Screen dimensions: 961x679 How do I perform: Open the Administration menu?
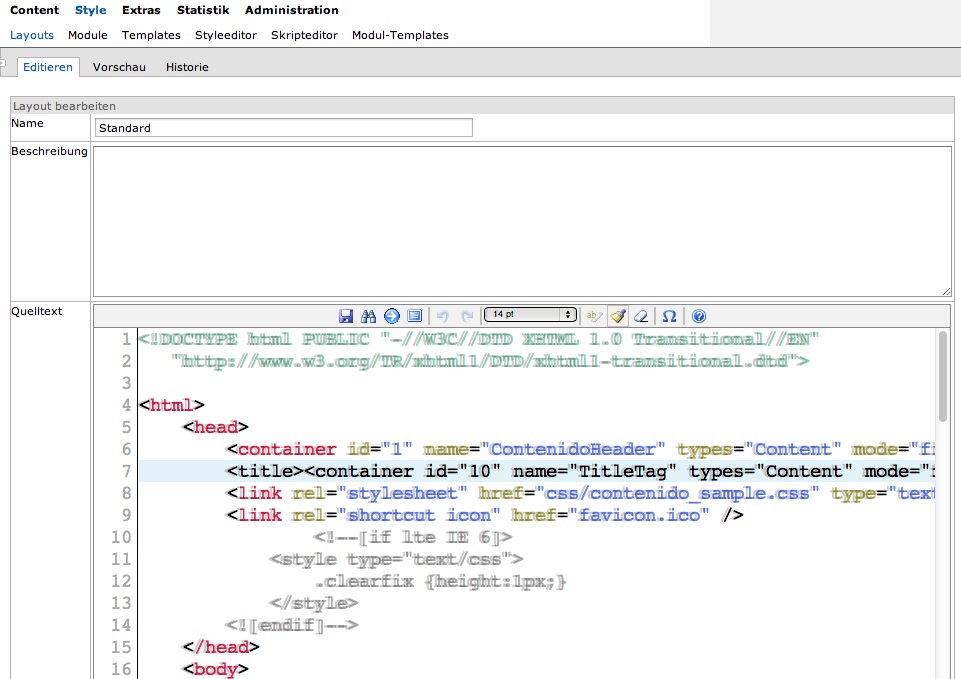[x=291, y=10]
